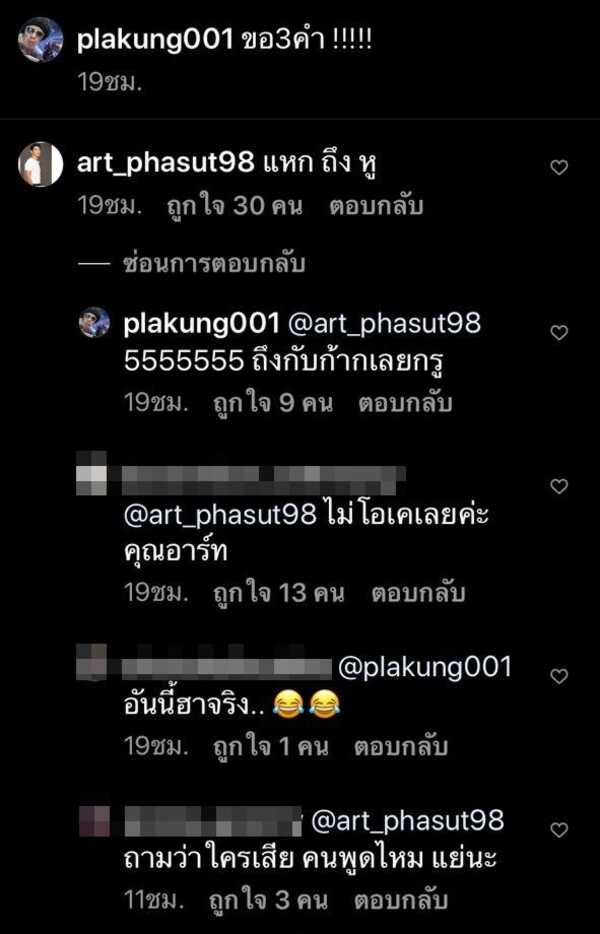Screen dimensions: 600x934
Task: View the 13 likes on 'ไม่โอเคเลยค่ะ' reply
Action: 279,593
